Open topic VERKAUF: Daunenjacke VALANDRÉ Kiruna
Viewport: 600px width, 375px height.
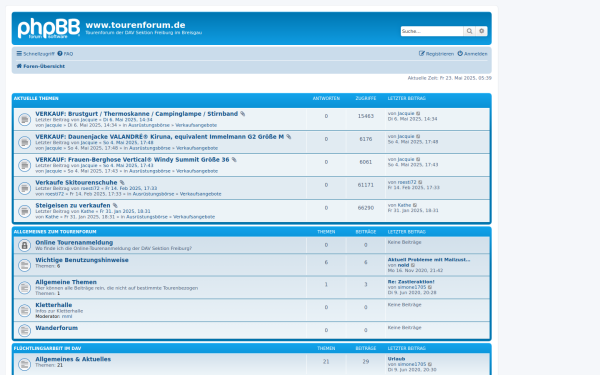(x=160, y=137)
